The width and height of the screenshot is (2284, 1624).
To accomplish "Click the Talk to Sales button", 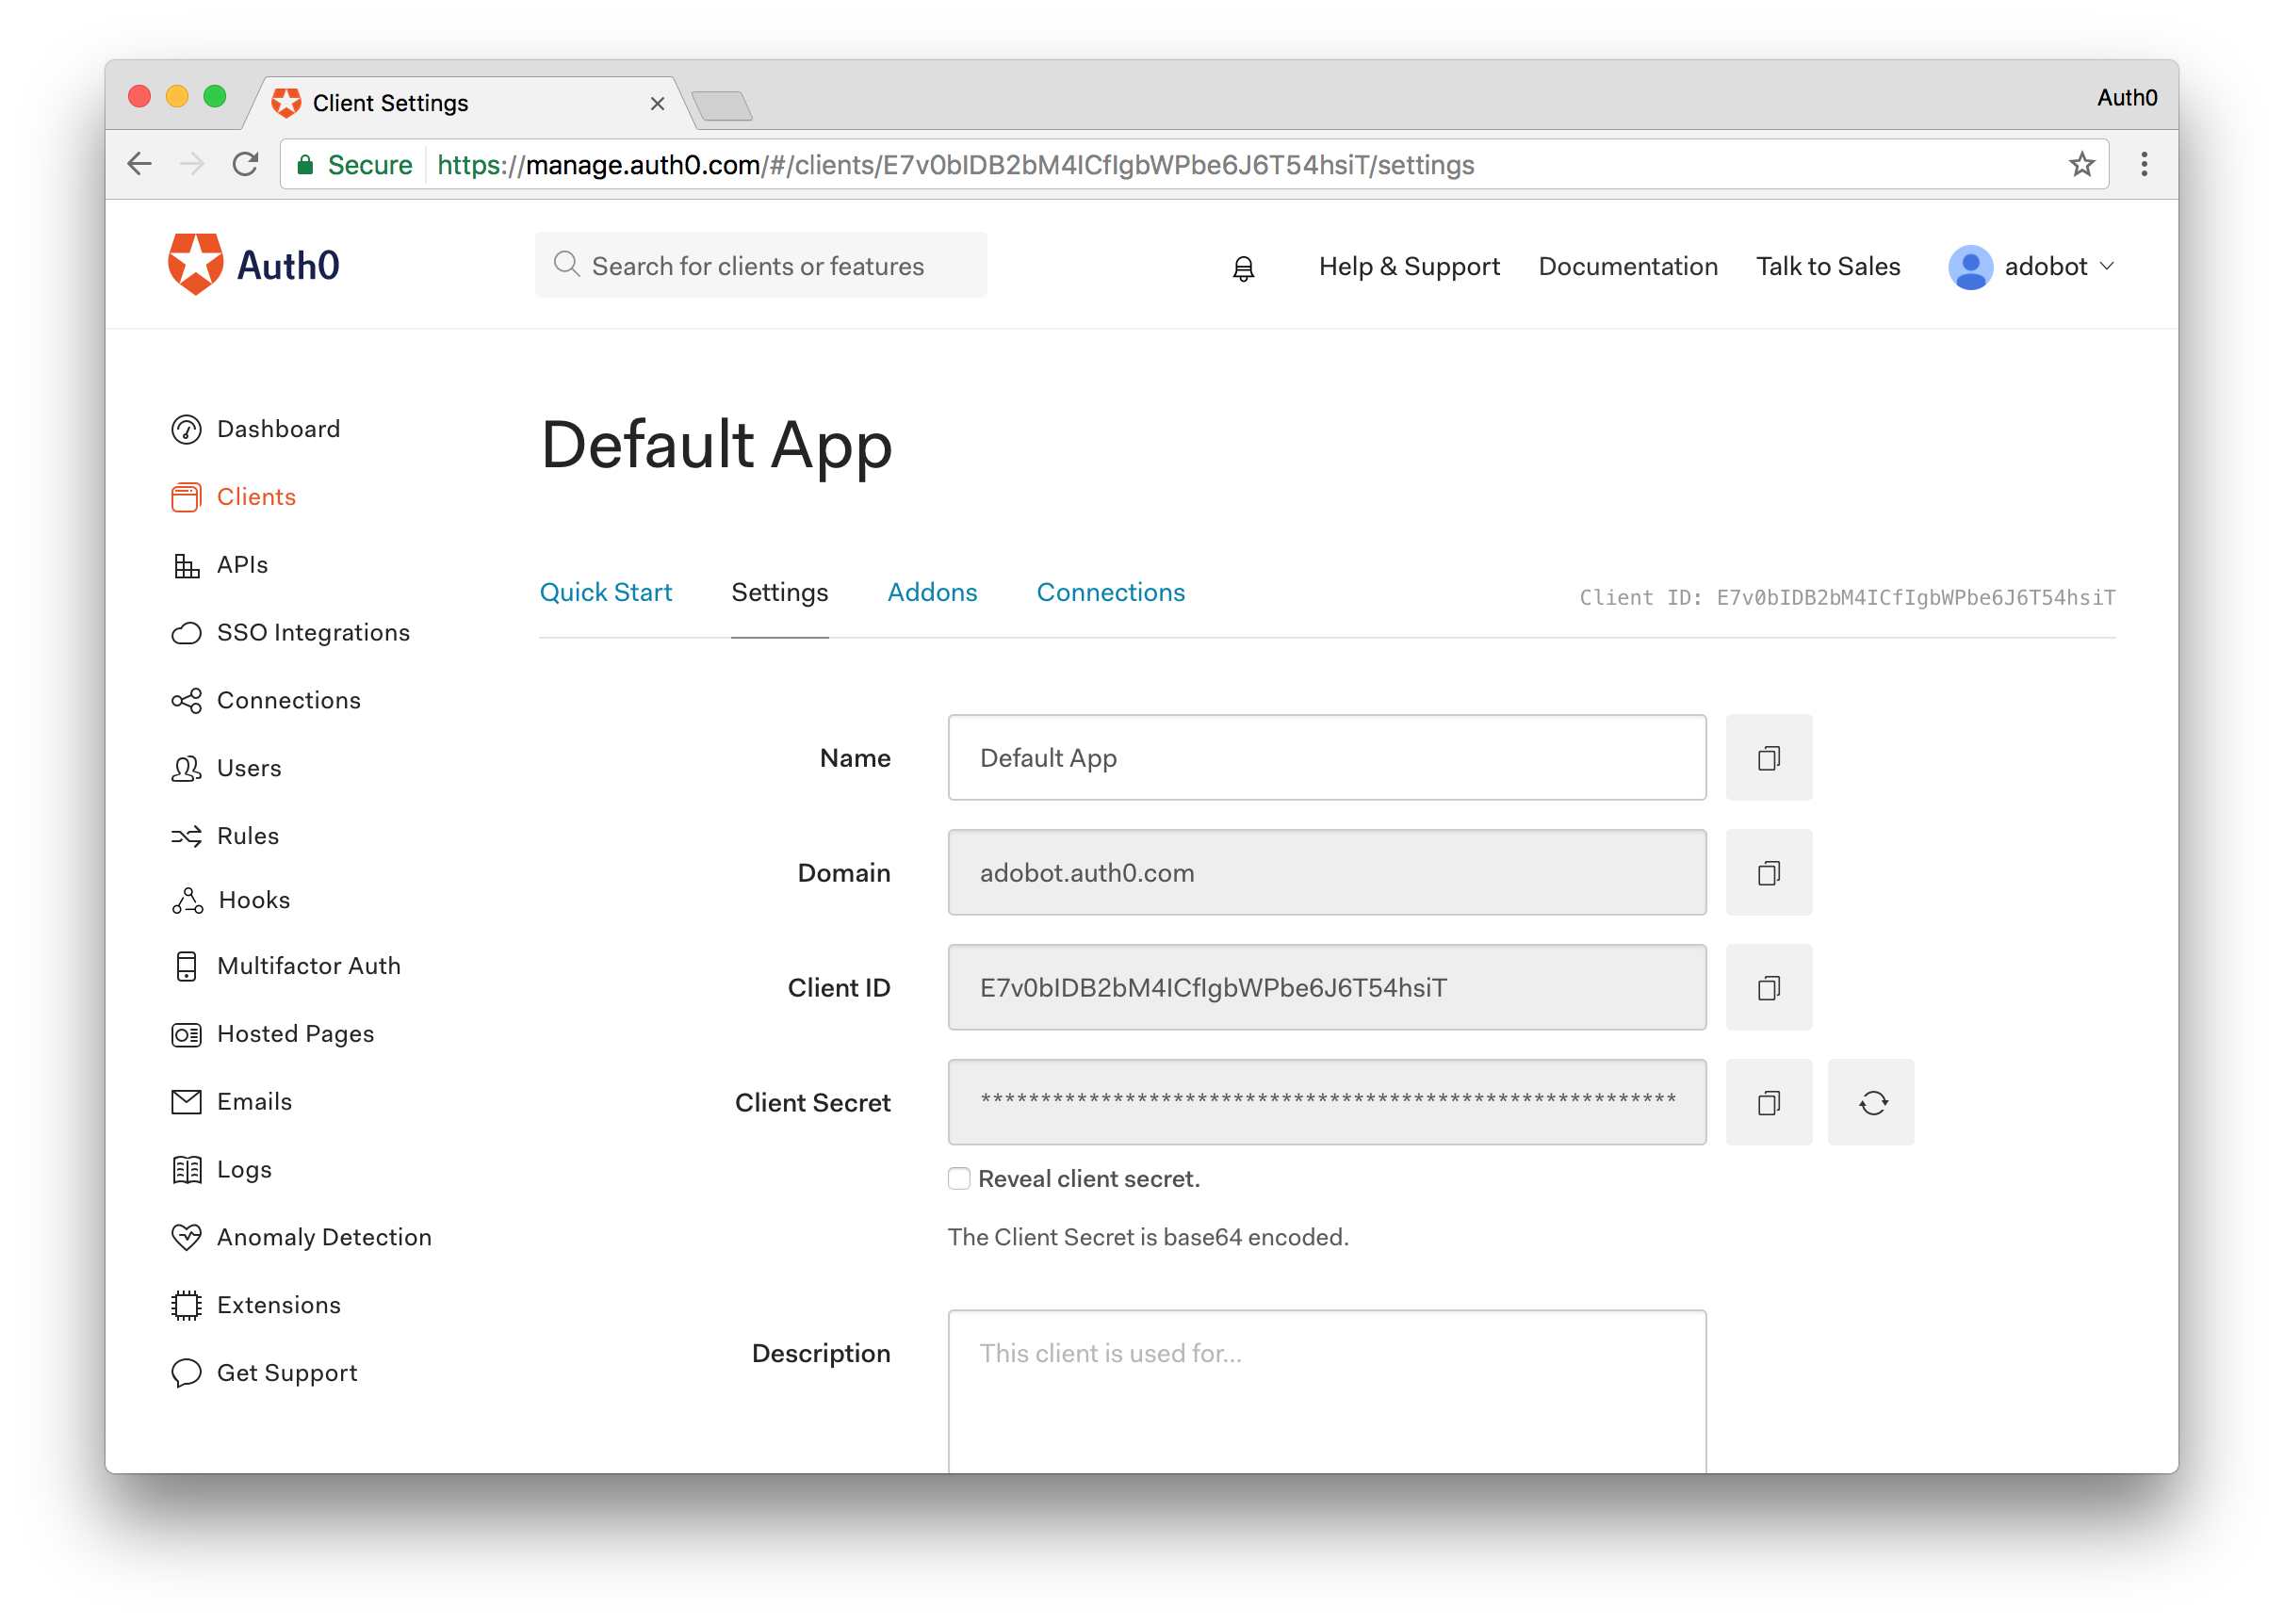I will pyautogui.click(x=1827, y=266).
